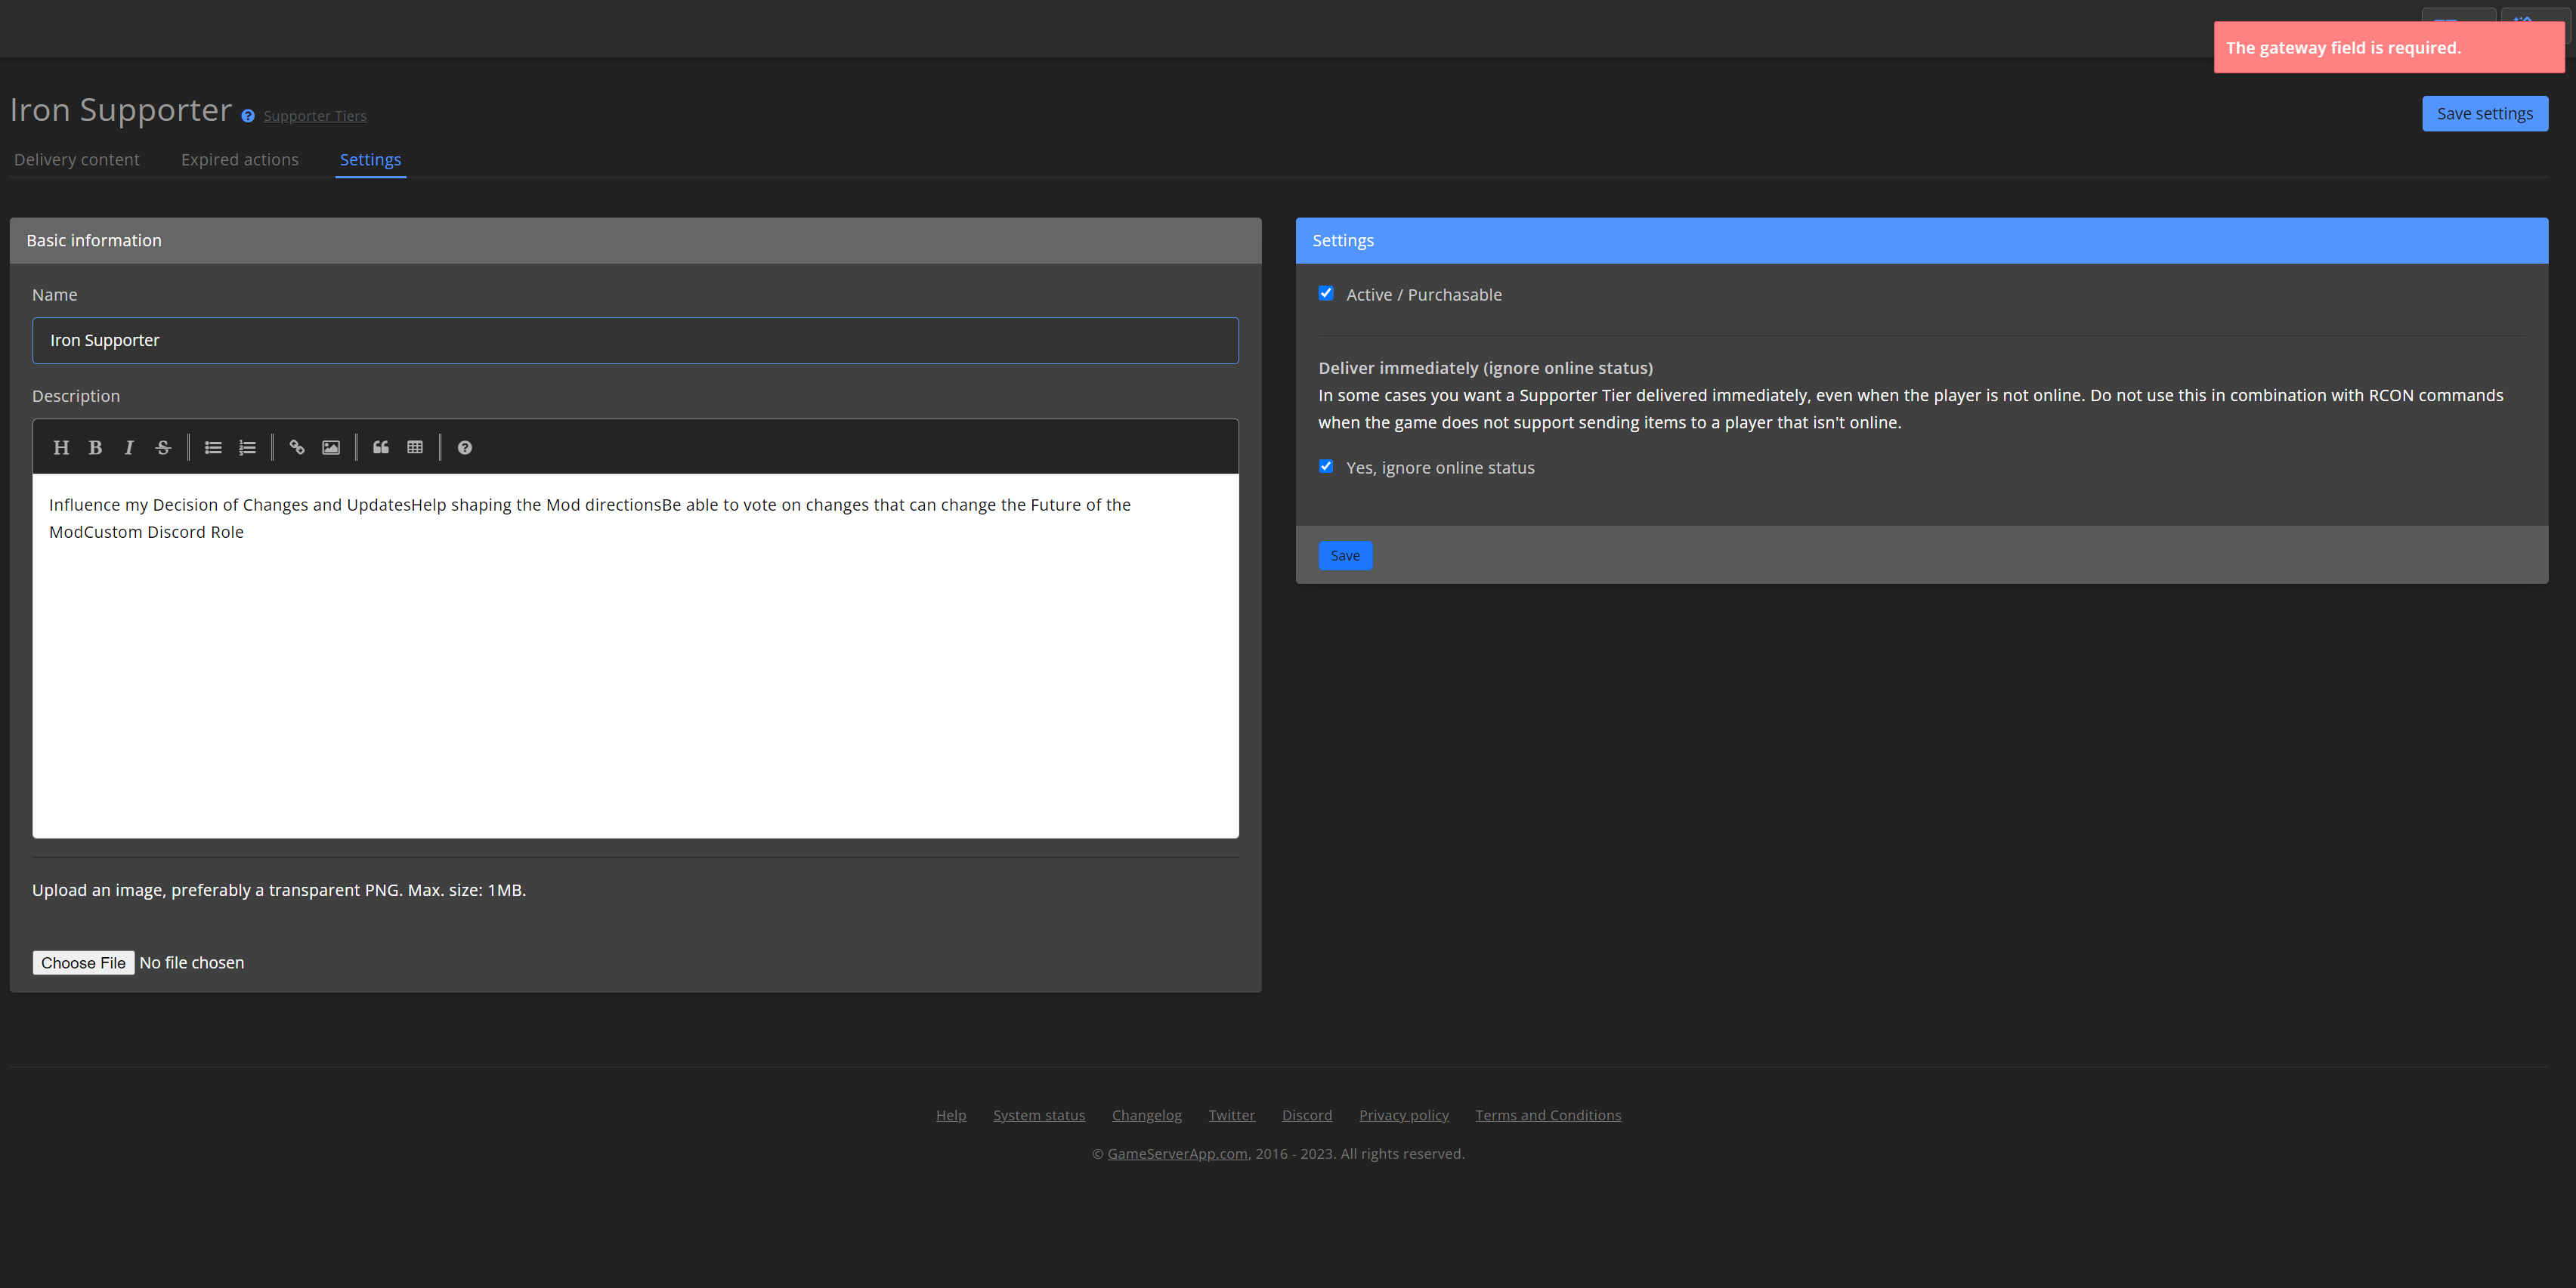2576x1288 pixels.
Task: Insert a blockquote in the description editor
Action: point(380,447)
